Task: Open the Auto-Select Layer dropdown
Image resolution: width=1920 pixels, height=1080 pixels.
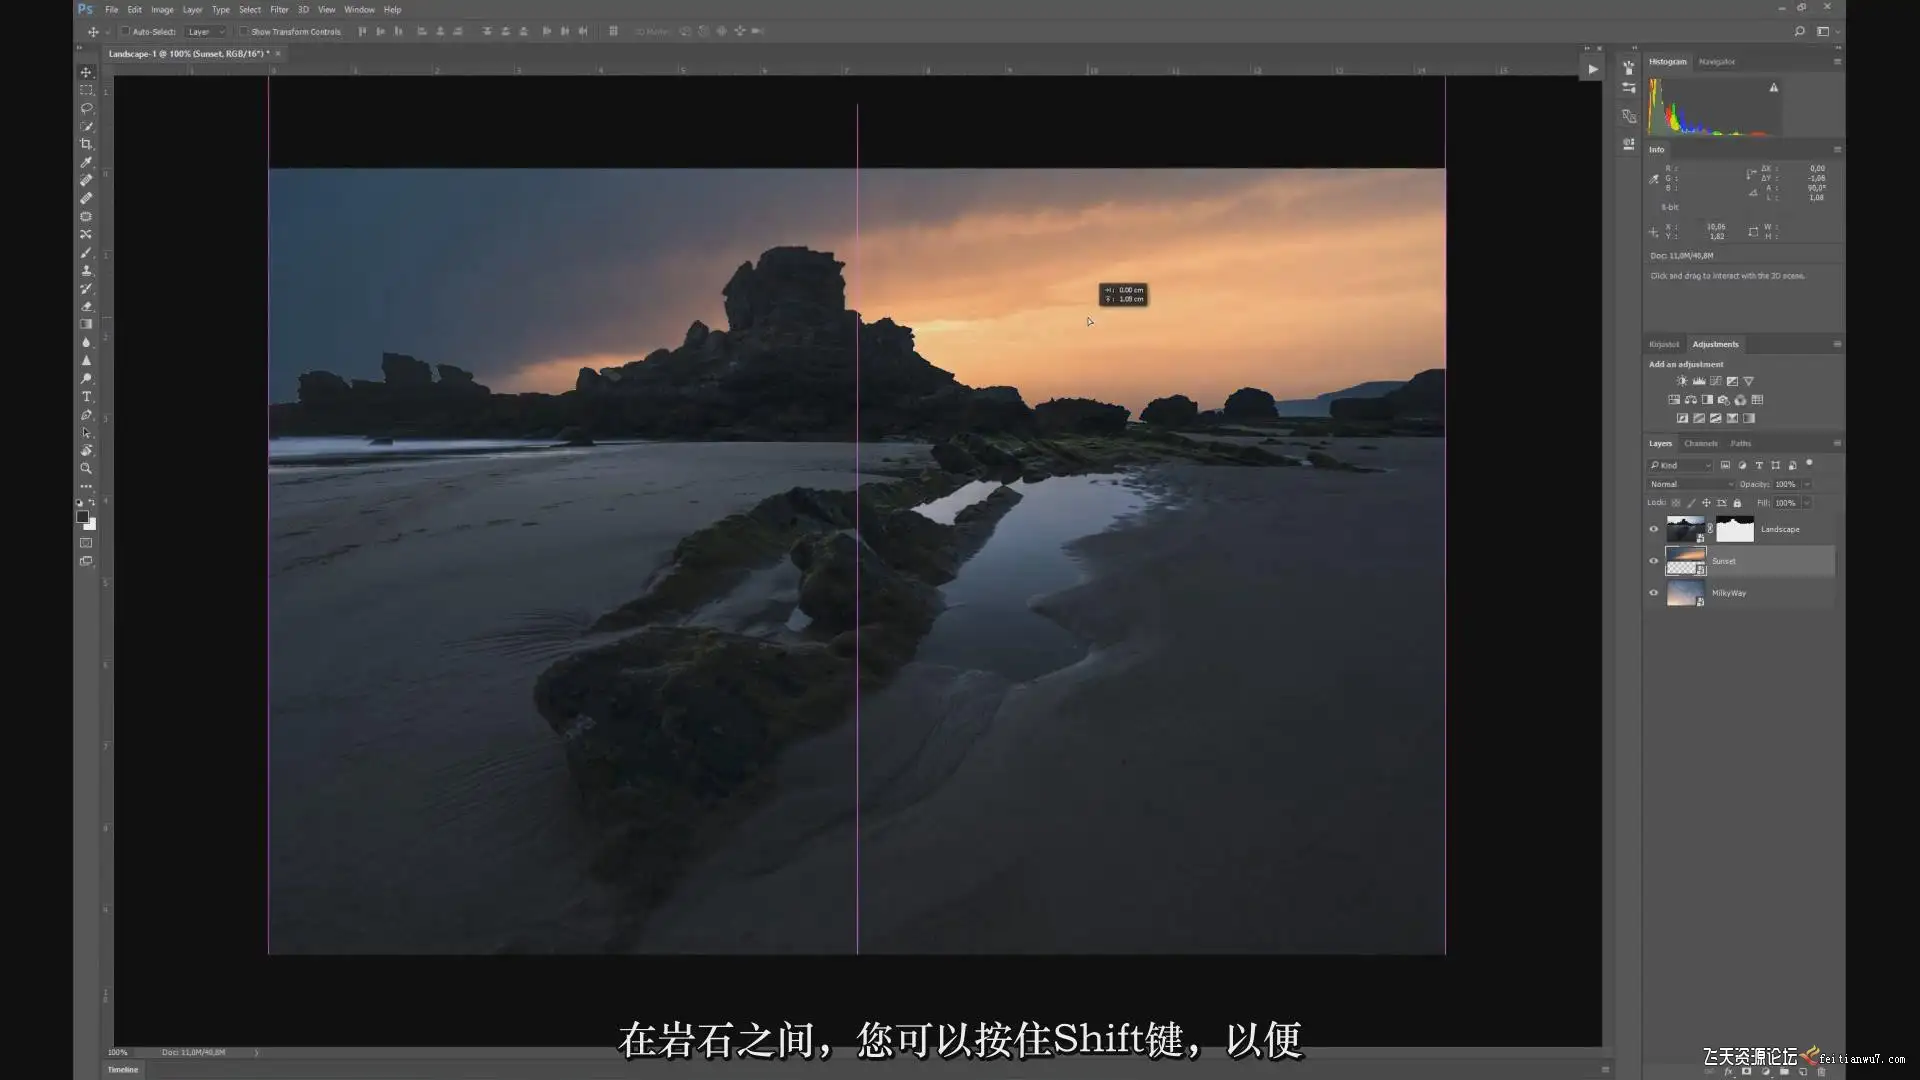Action: (x=206, y=31)
